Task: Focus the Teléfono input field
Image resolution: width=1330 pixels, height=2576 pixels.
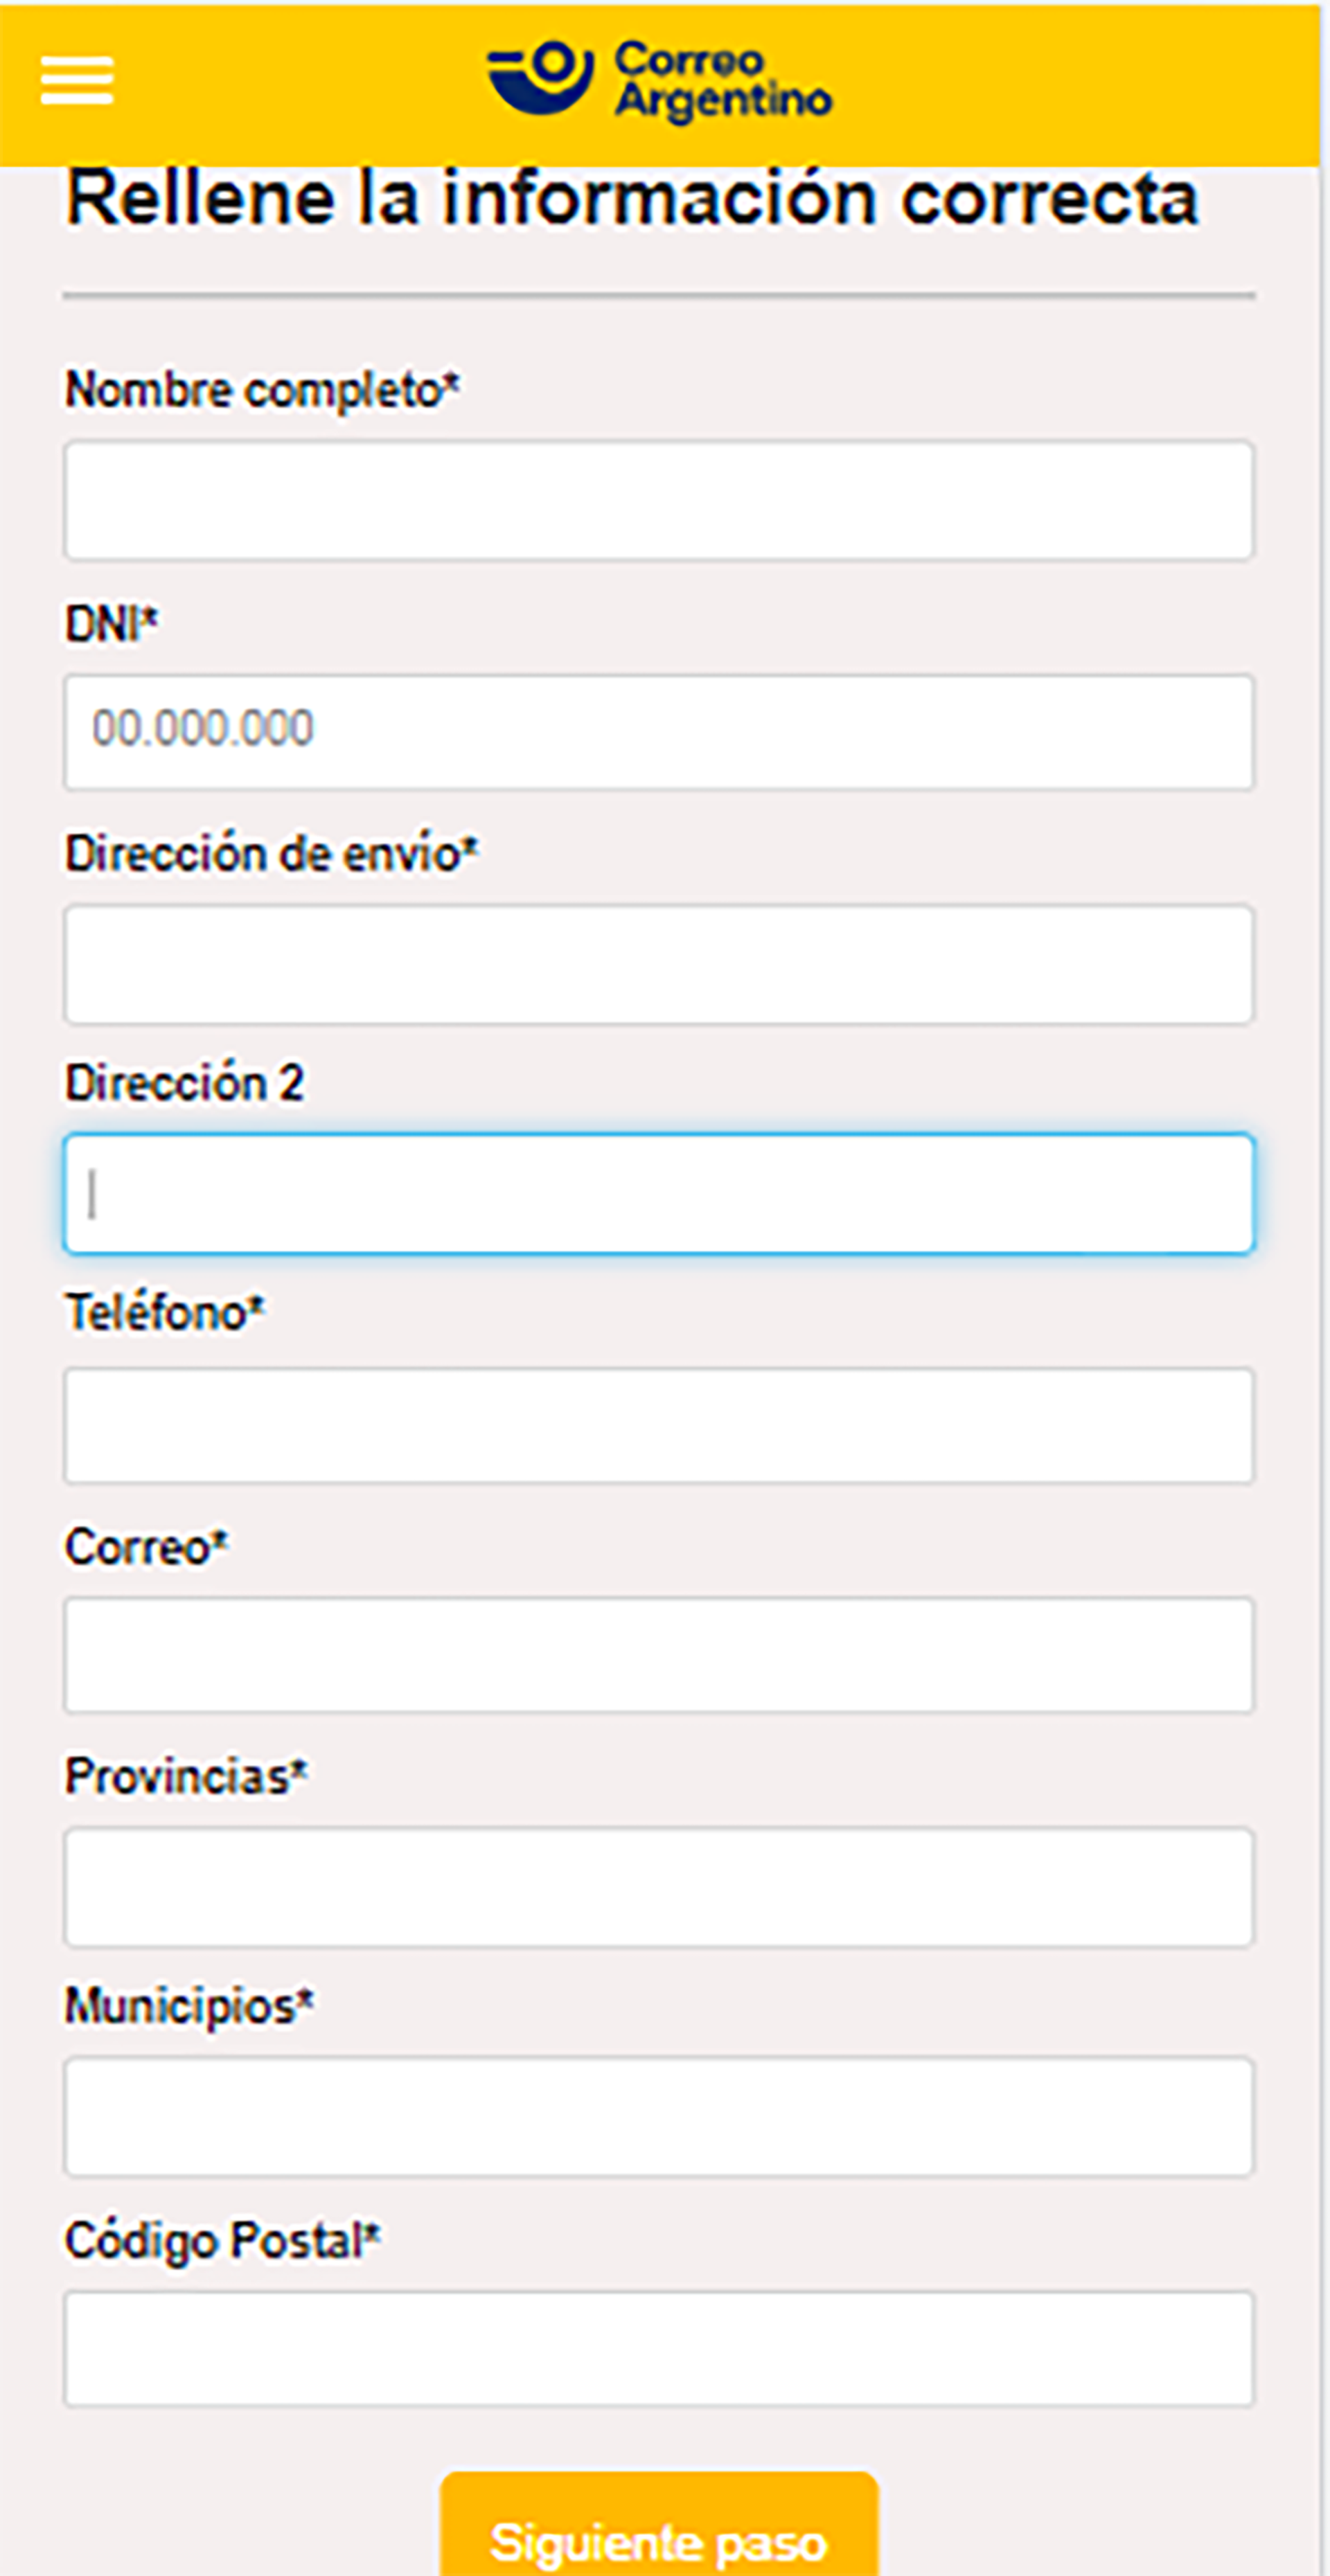Action: click(659, 1425)
